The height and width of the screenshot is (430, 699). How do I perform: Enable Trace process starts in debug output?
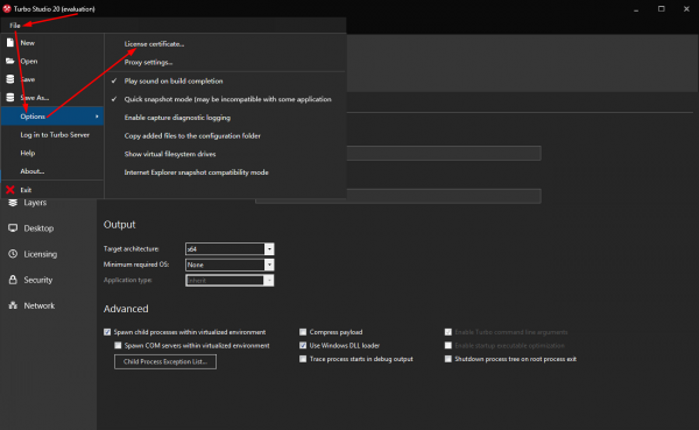point(303,359)
